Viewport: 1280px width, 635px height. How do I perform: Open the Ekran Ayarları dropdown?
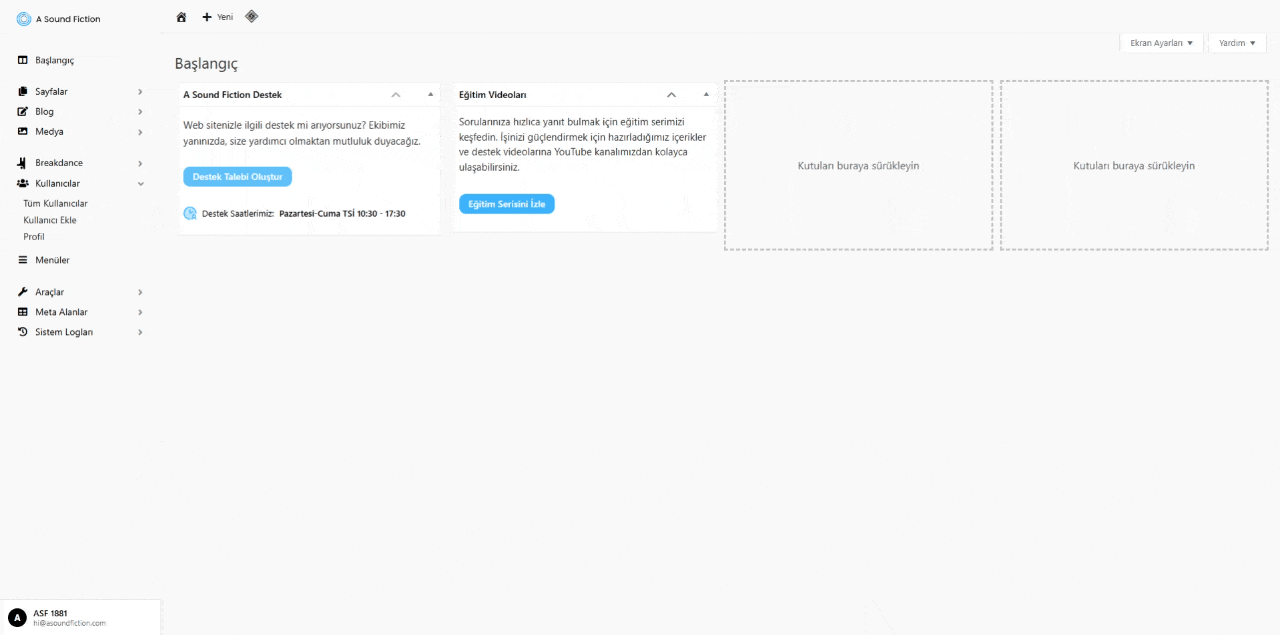click(1161, 43)
